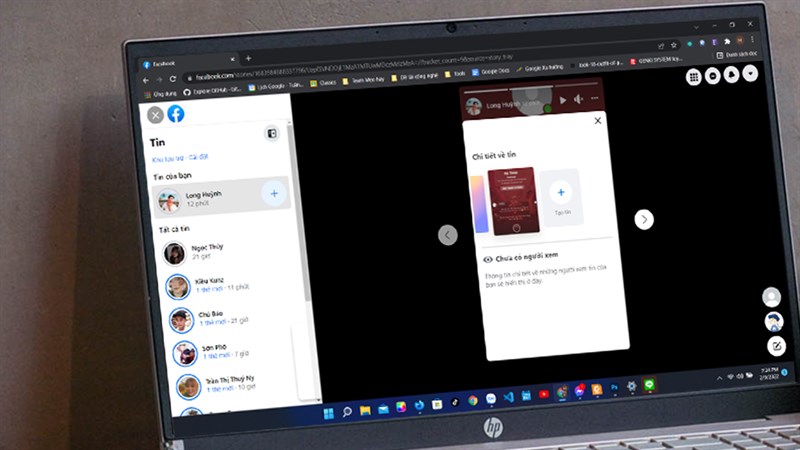Image resolution: width=800 pixels, height=450 pixels.
Task: Open the Classes bookmark
Action: (323, 83)
